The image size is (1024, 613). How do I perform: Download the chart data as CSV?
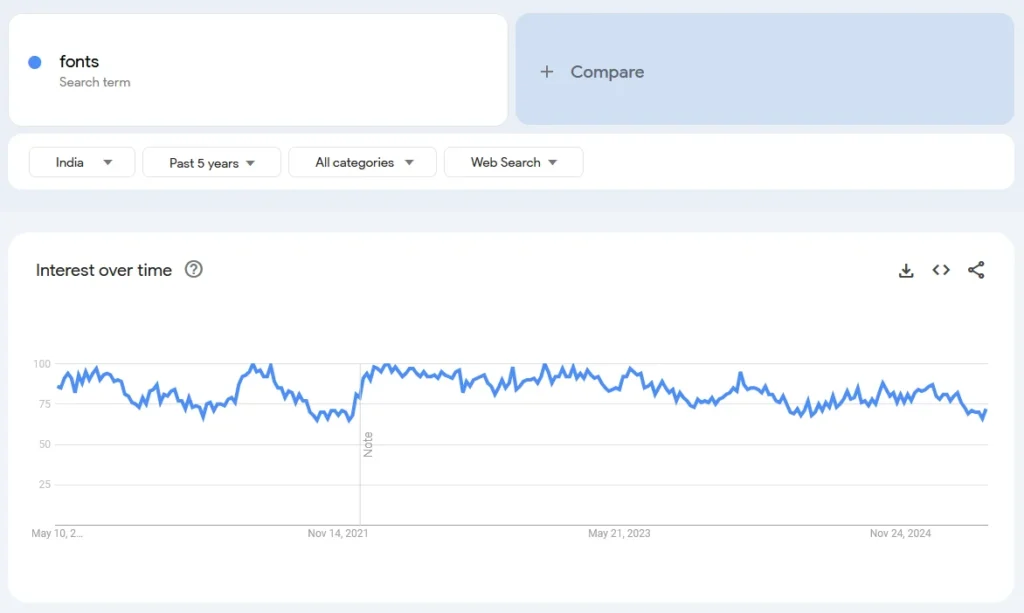click(x=905, y=270)
